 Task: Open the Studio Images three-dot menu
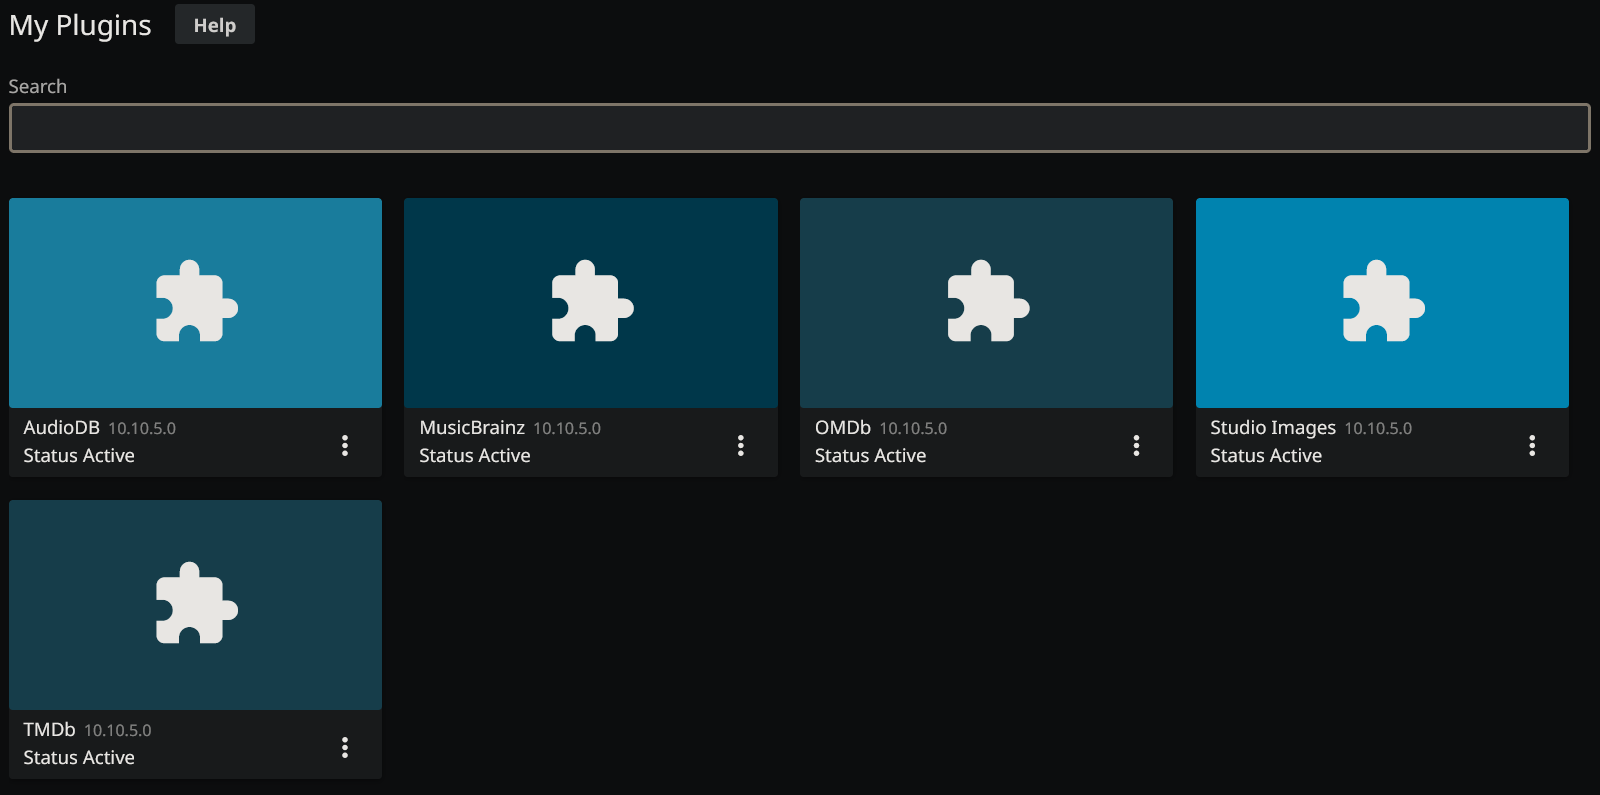[1532, 445]
